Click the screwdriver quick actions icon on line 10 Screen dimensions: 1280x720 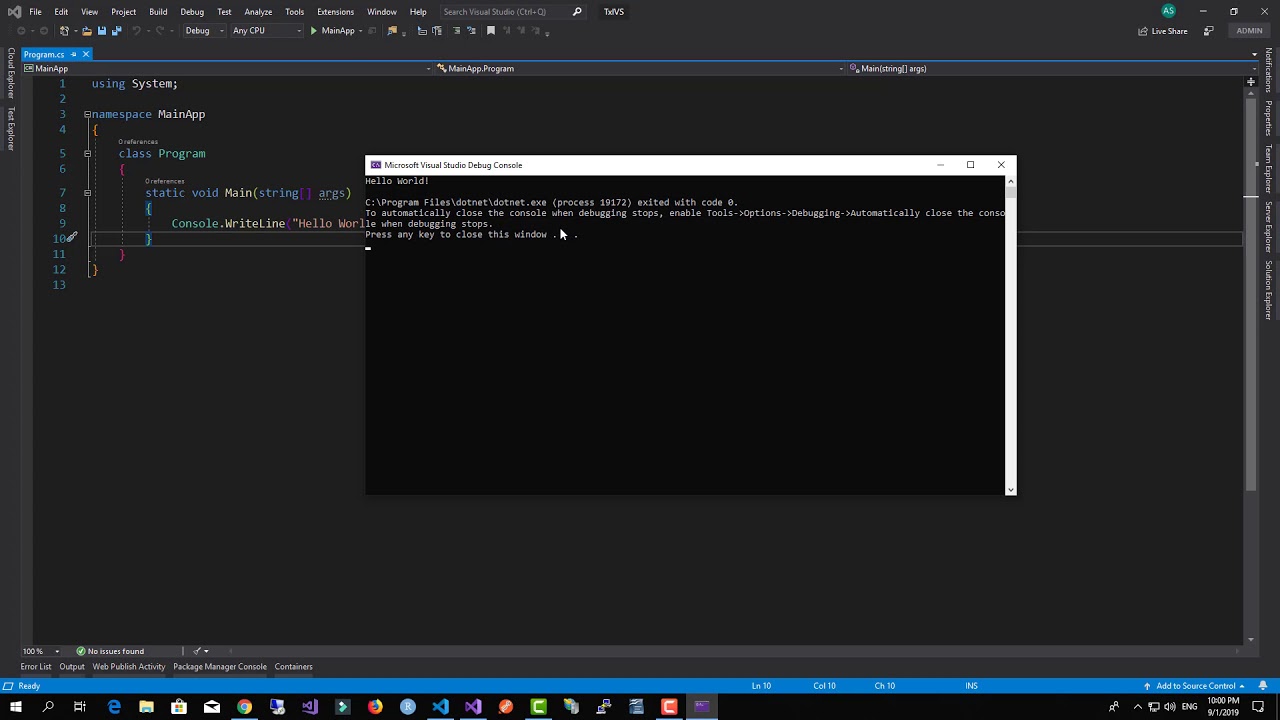click(x=72, y=238)
